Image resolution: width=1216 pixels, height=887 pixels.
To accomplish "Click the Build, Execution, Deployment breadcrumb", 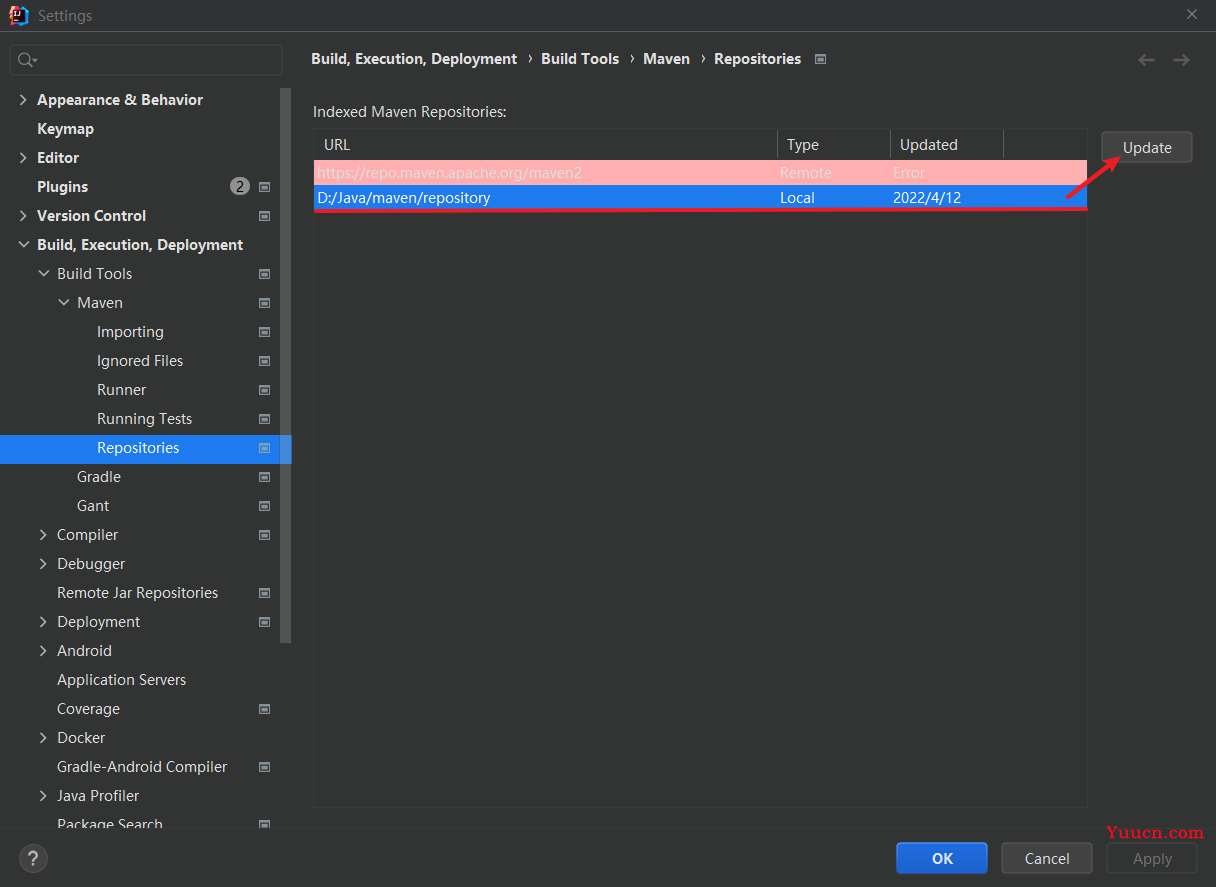I will click(414, 59).
